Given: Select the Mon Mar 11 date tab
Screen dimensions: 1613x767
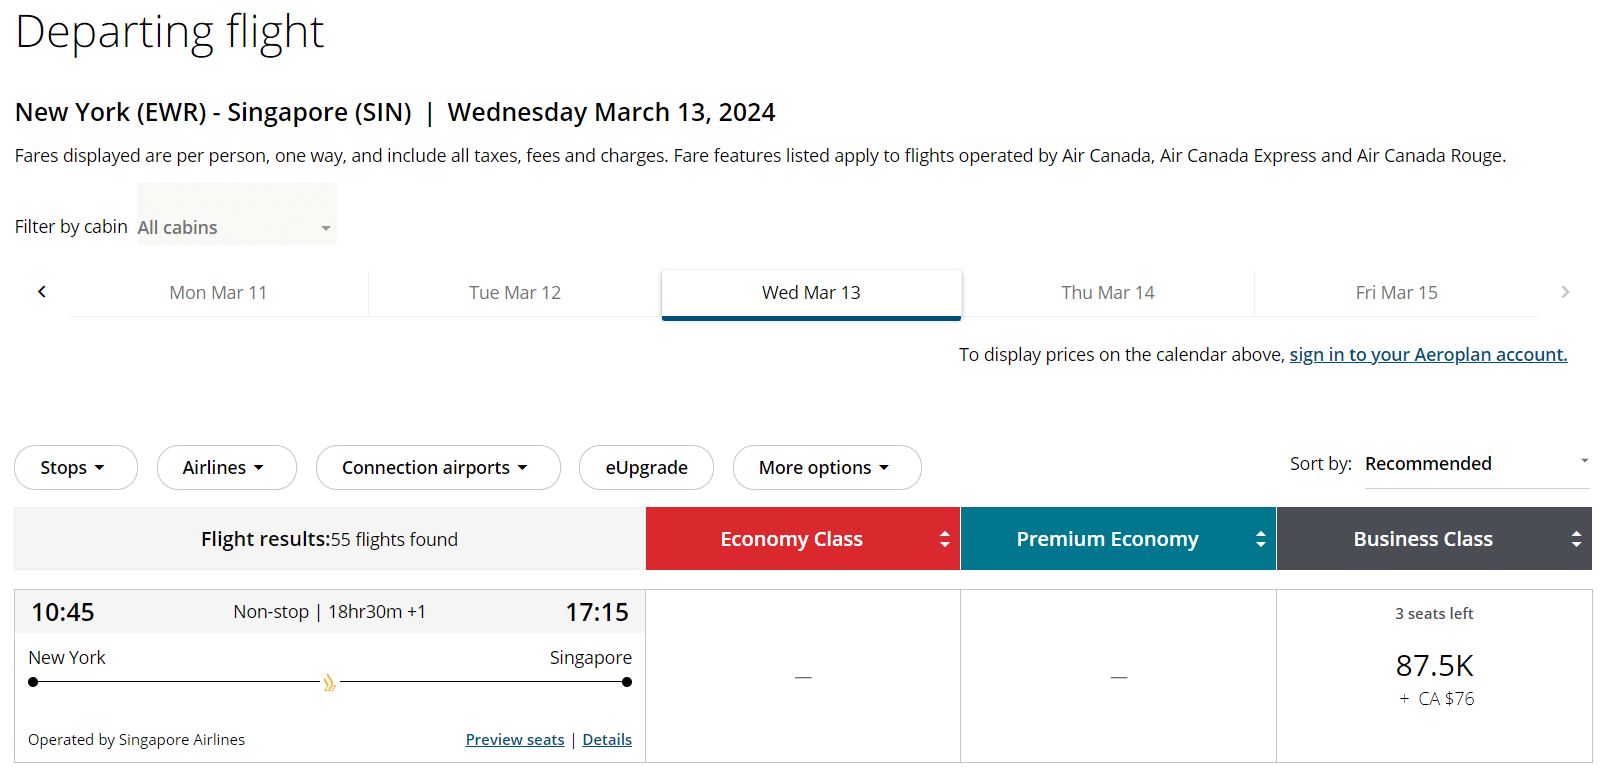Looking at the screenshot, I should 218,293.
